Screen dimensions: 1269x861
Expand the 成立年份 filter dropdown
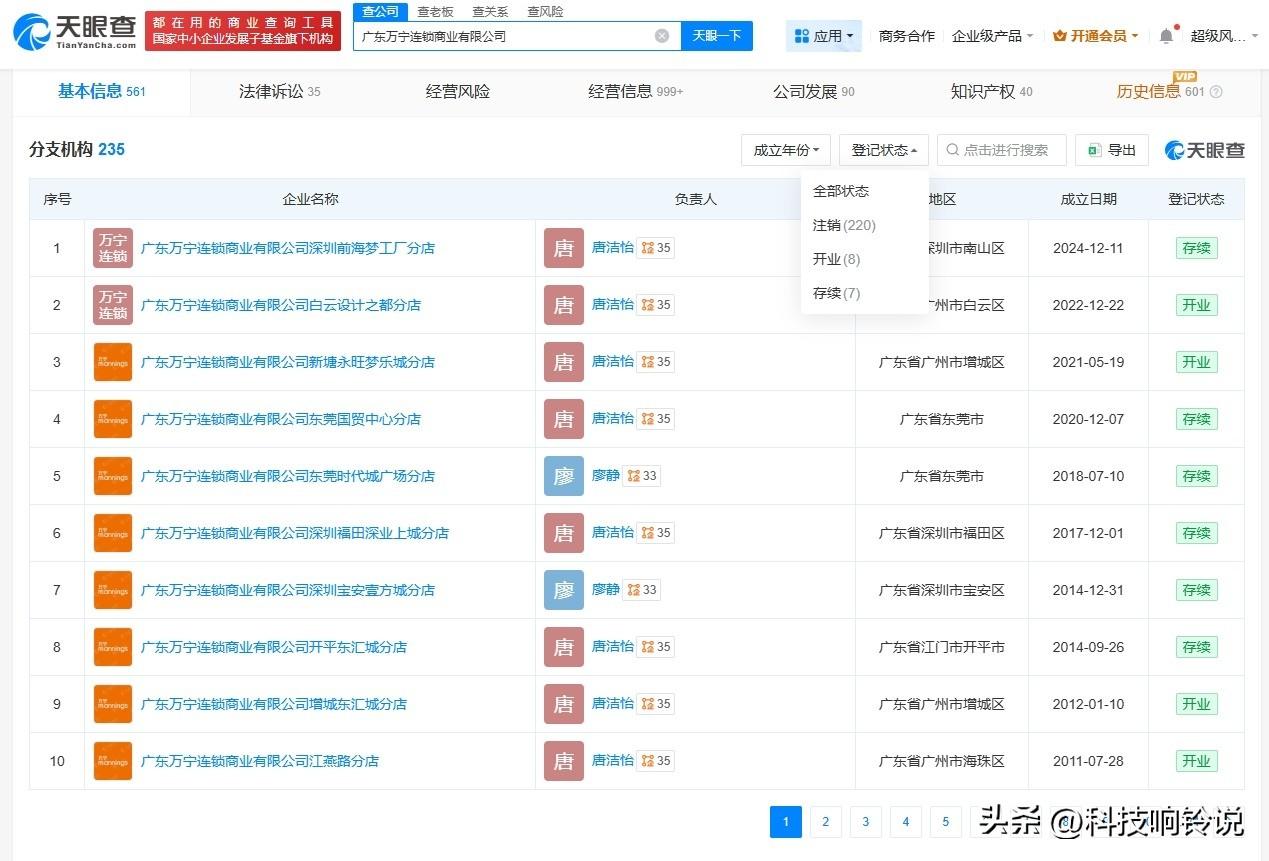click(786, 150)
